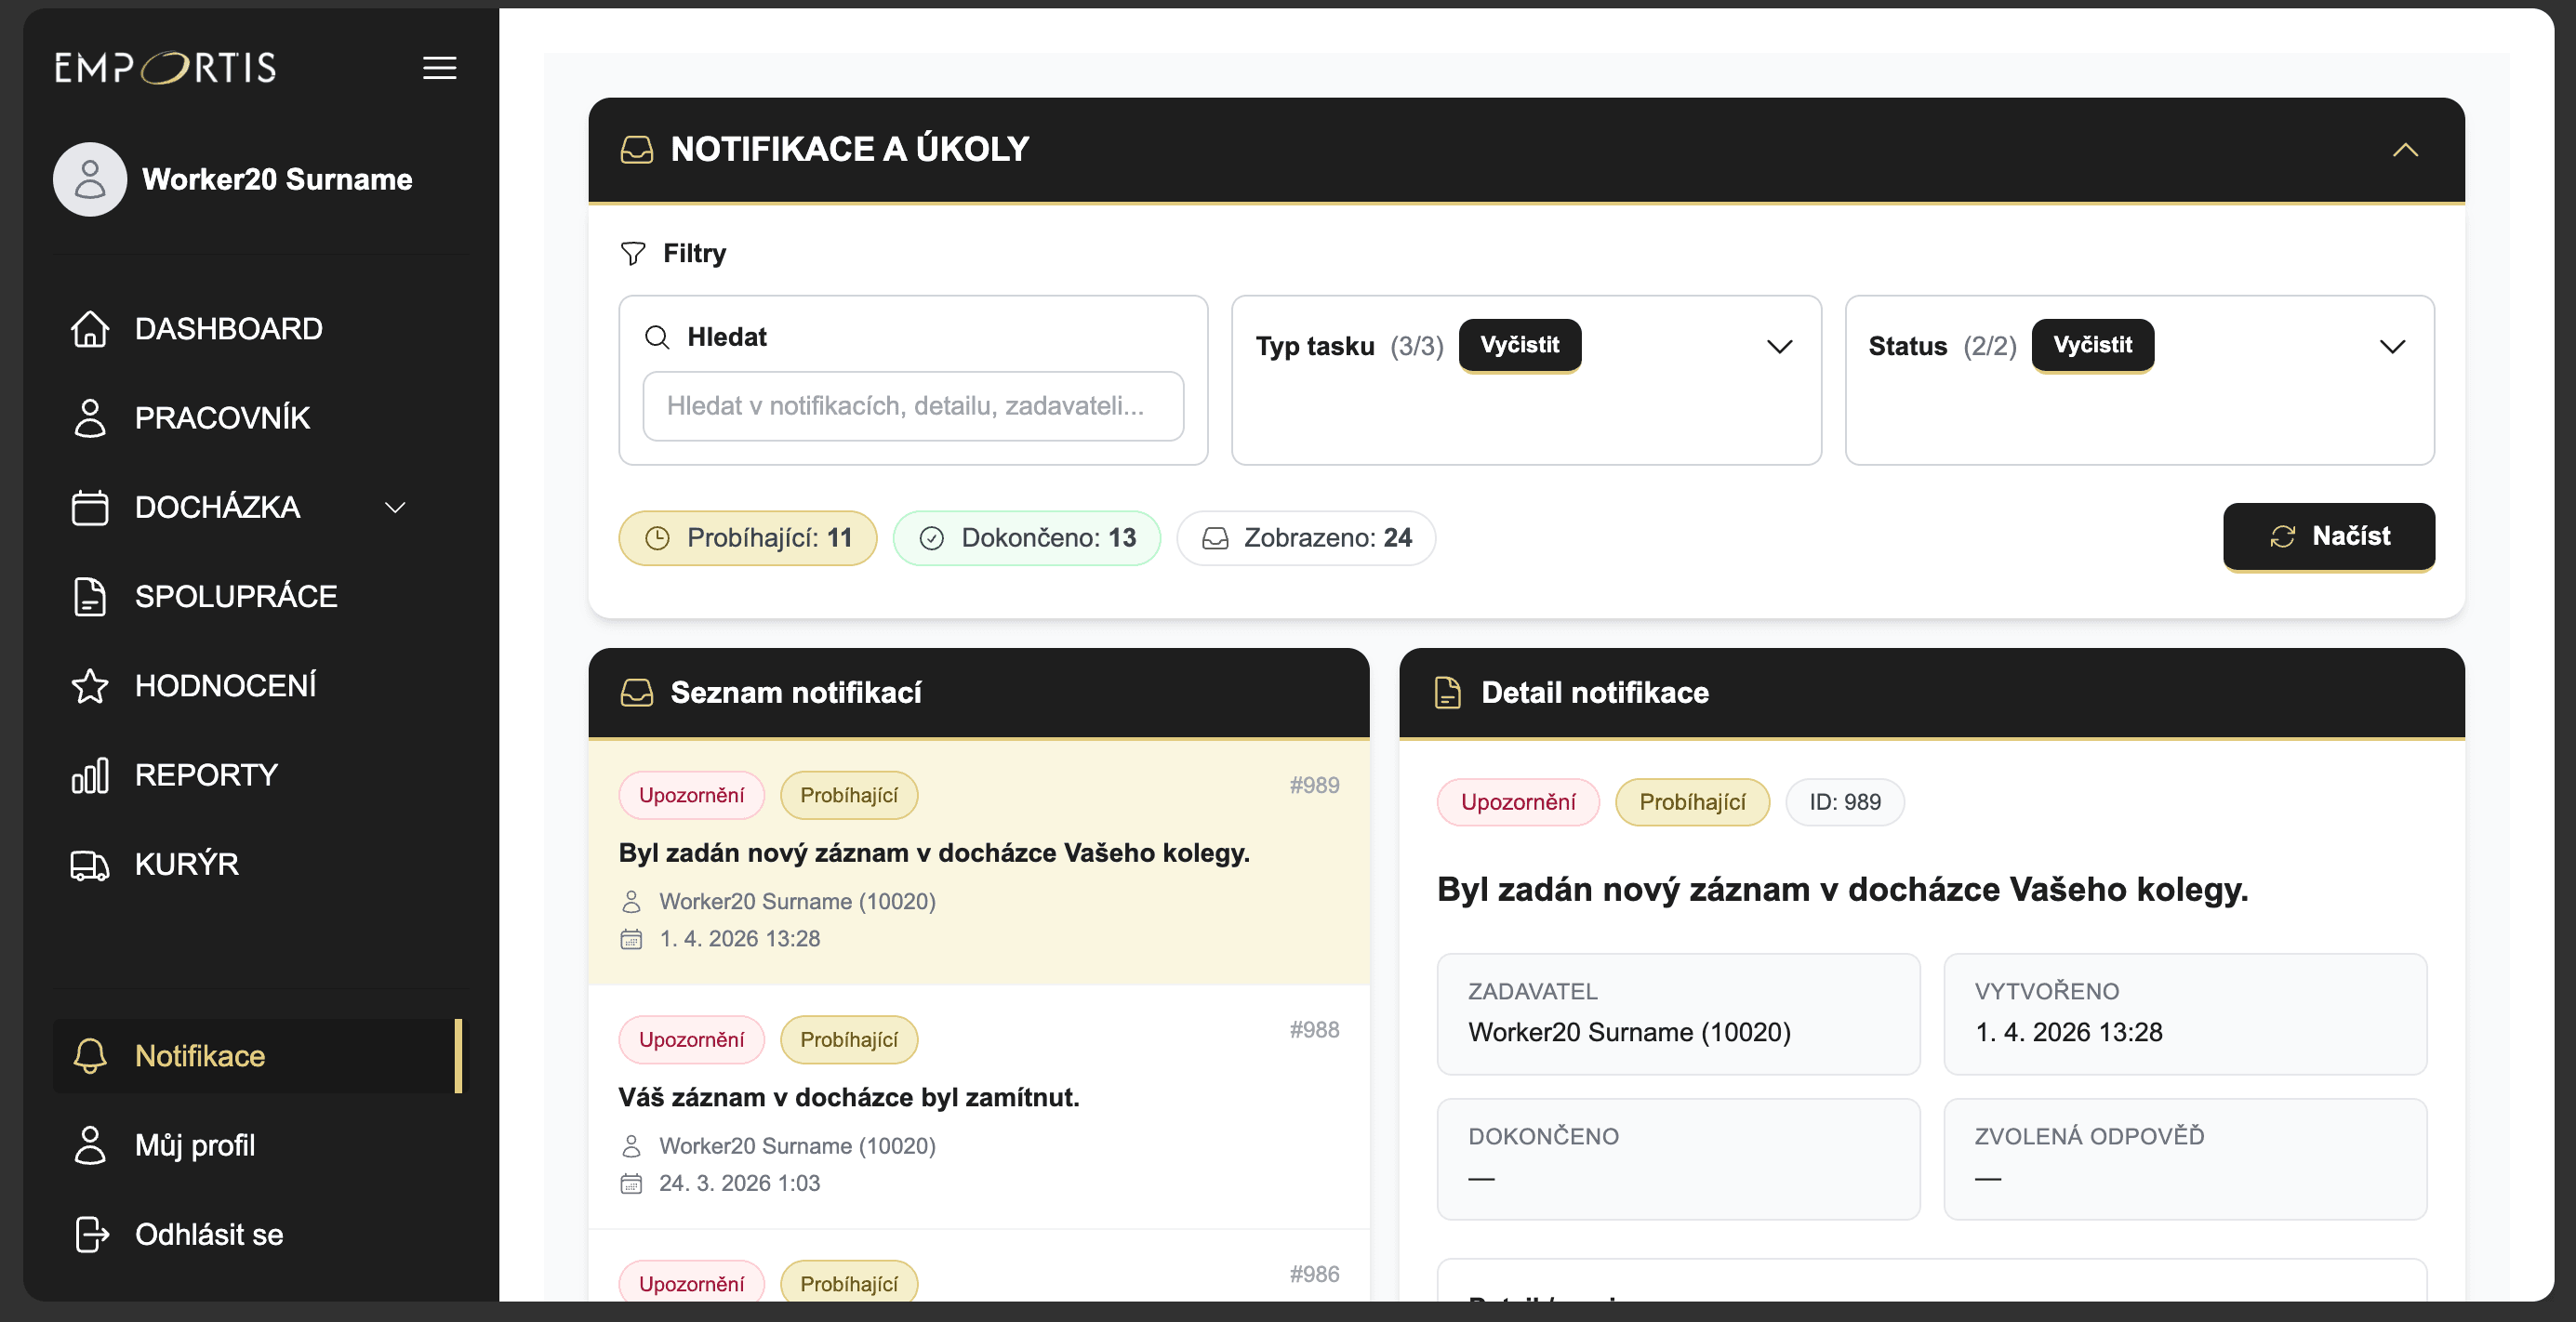Click the Spolupráce document icon
The width and height of the screenshot is (2576, 1322).
pos(90,596)
